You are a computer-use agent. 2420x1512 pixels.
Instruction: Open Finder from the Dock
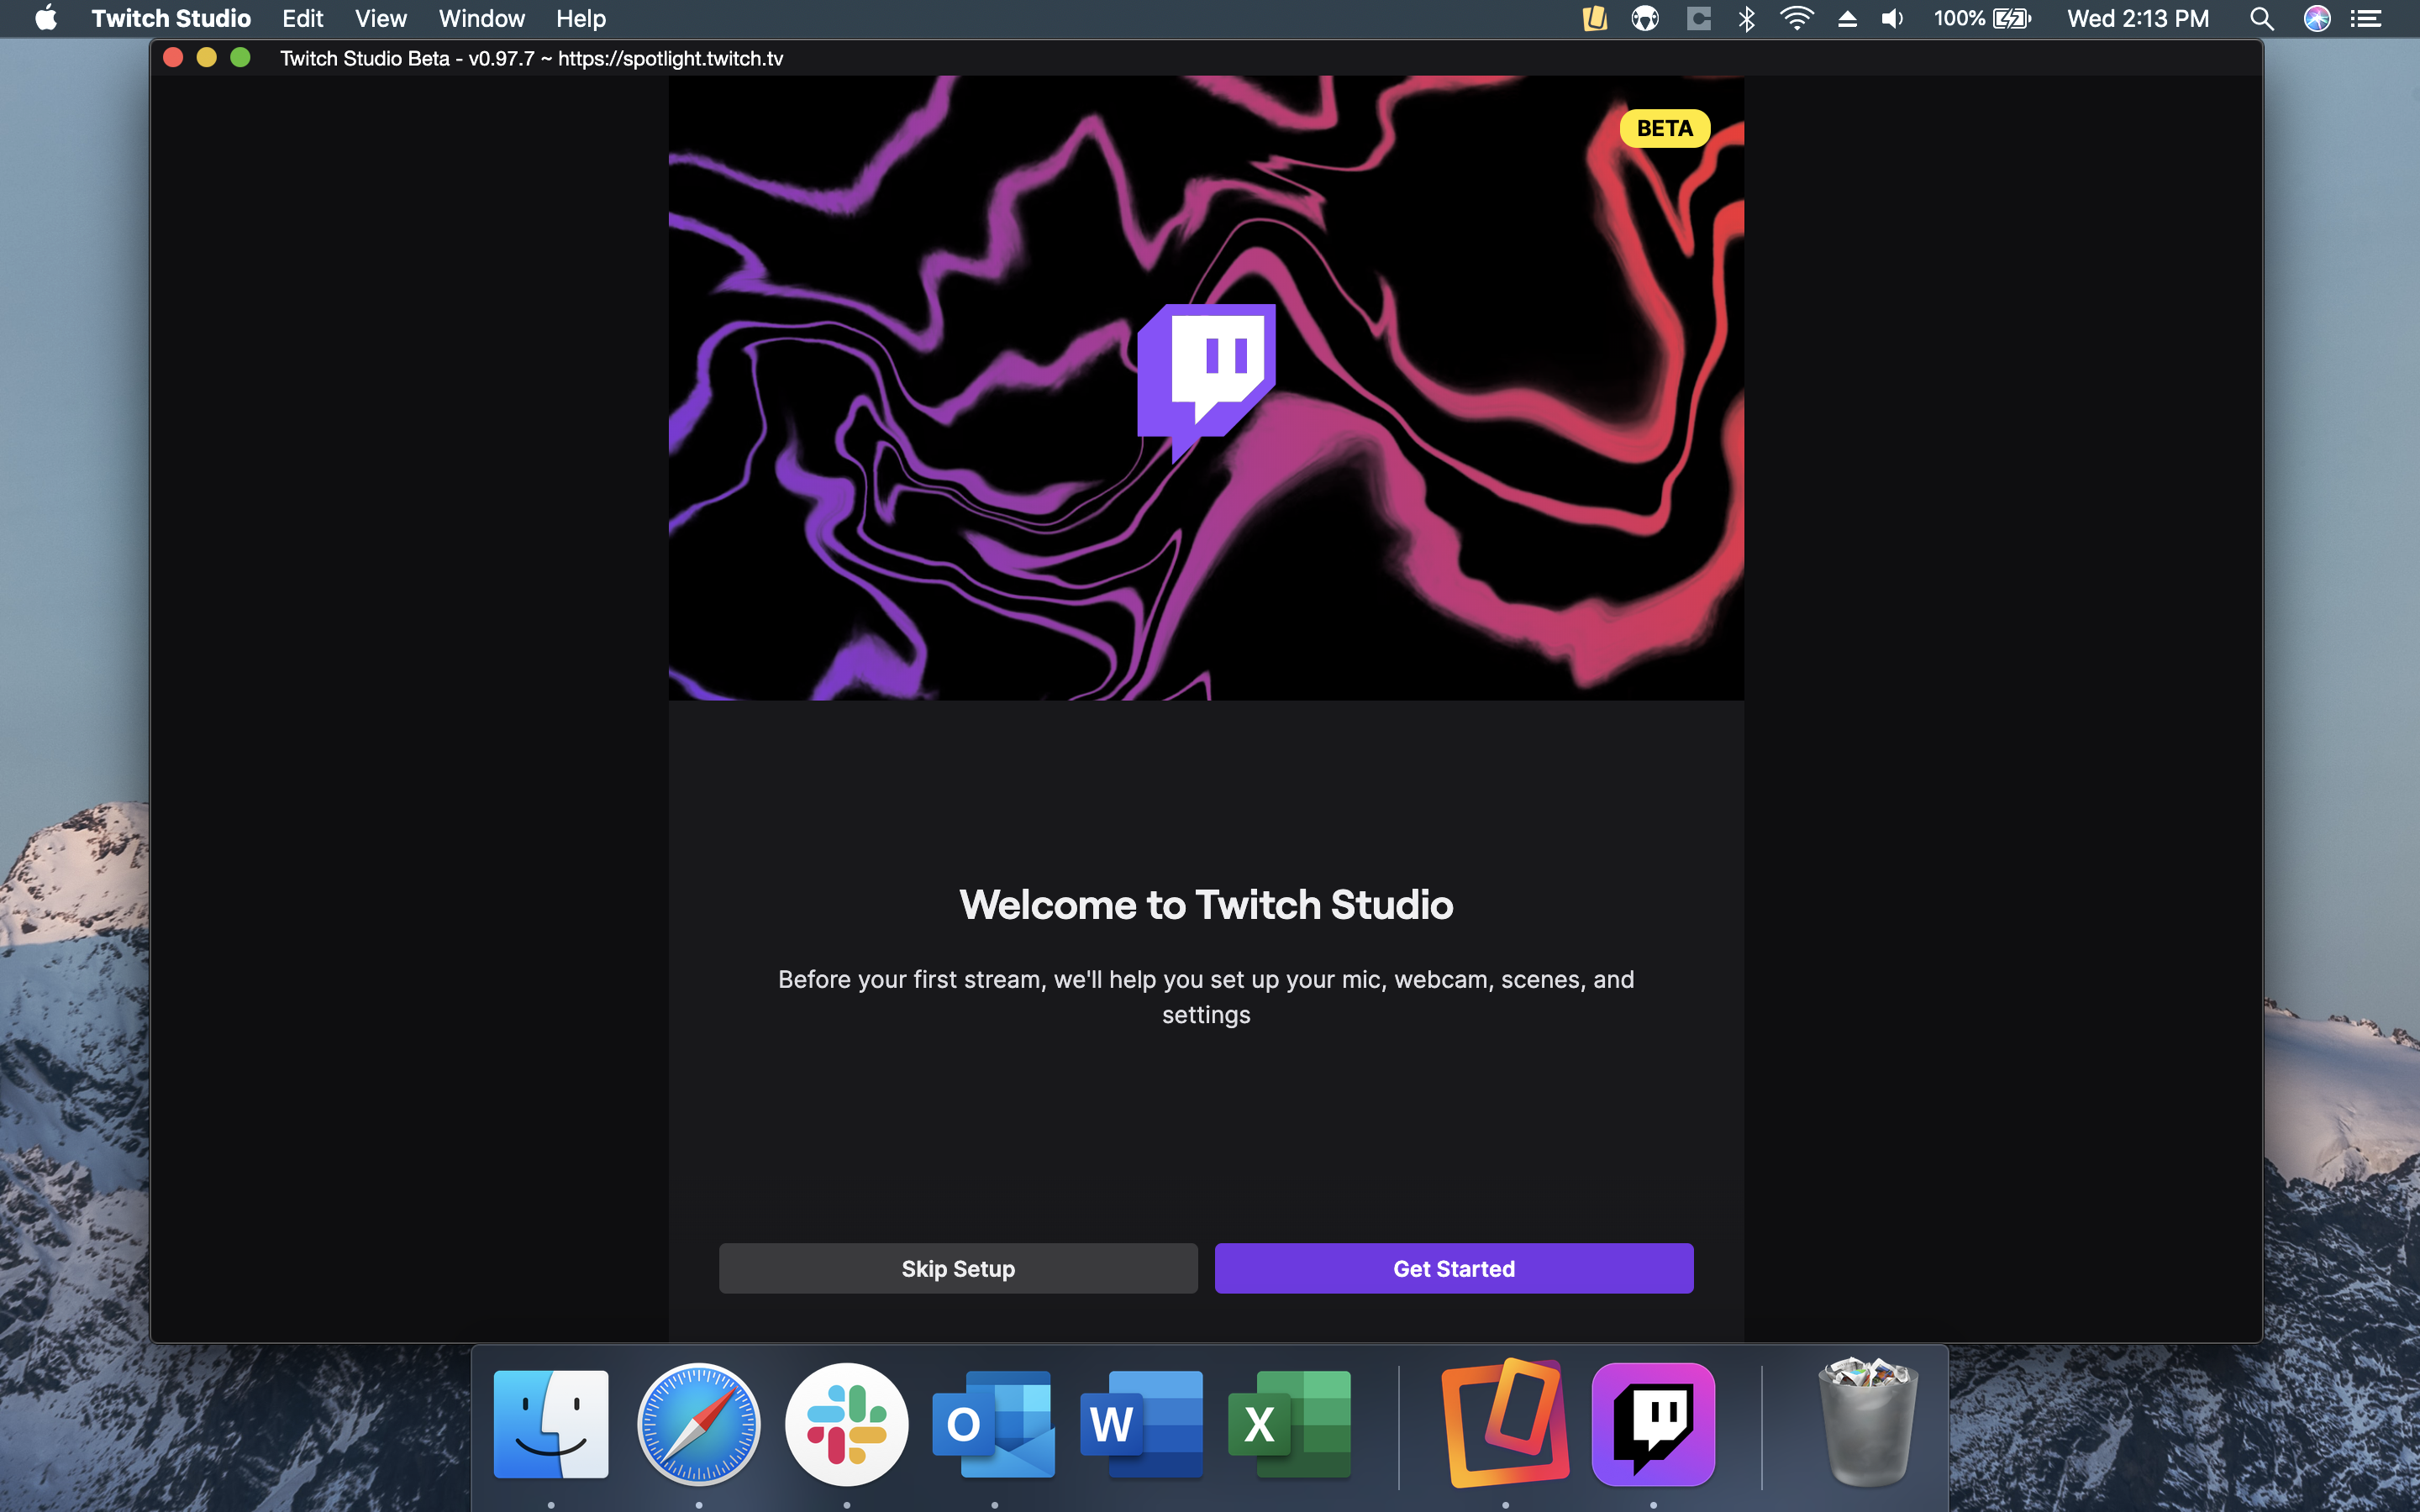(x=551, y=1424)
